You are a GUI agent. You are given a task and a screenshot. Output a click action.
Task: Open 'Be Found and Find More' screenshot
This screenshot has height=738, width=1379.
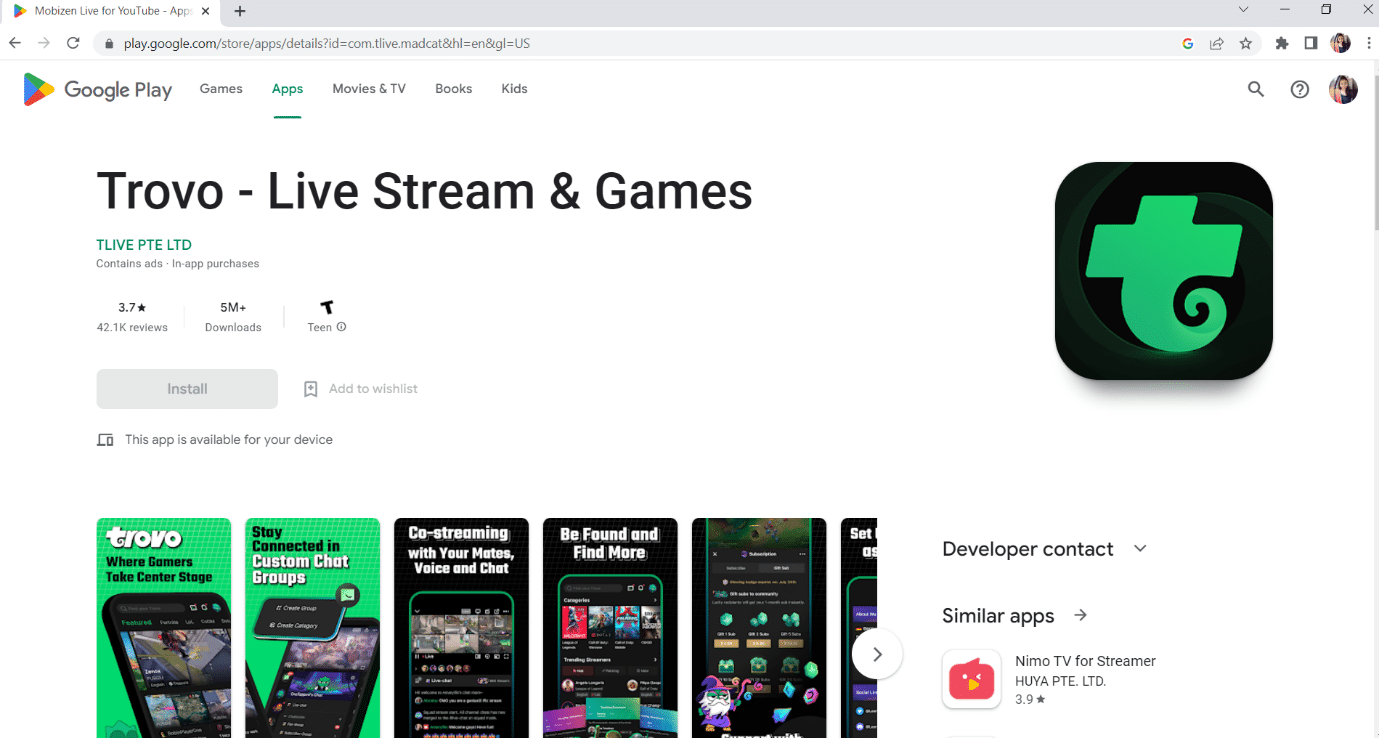coord(610,628)
